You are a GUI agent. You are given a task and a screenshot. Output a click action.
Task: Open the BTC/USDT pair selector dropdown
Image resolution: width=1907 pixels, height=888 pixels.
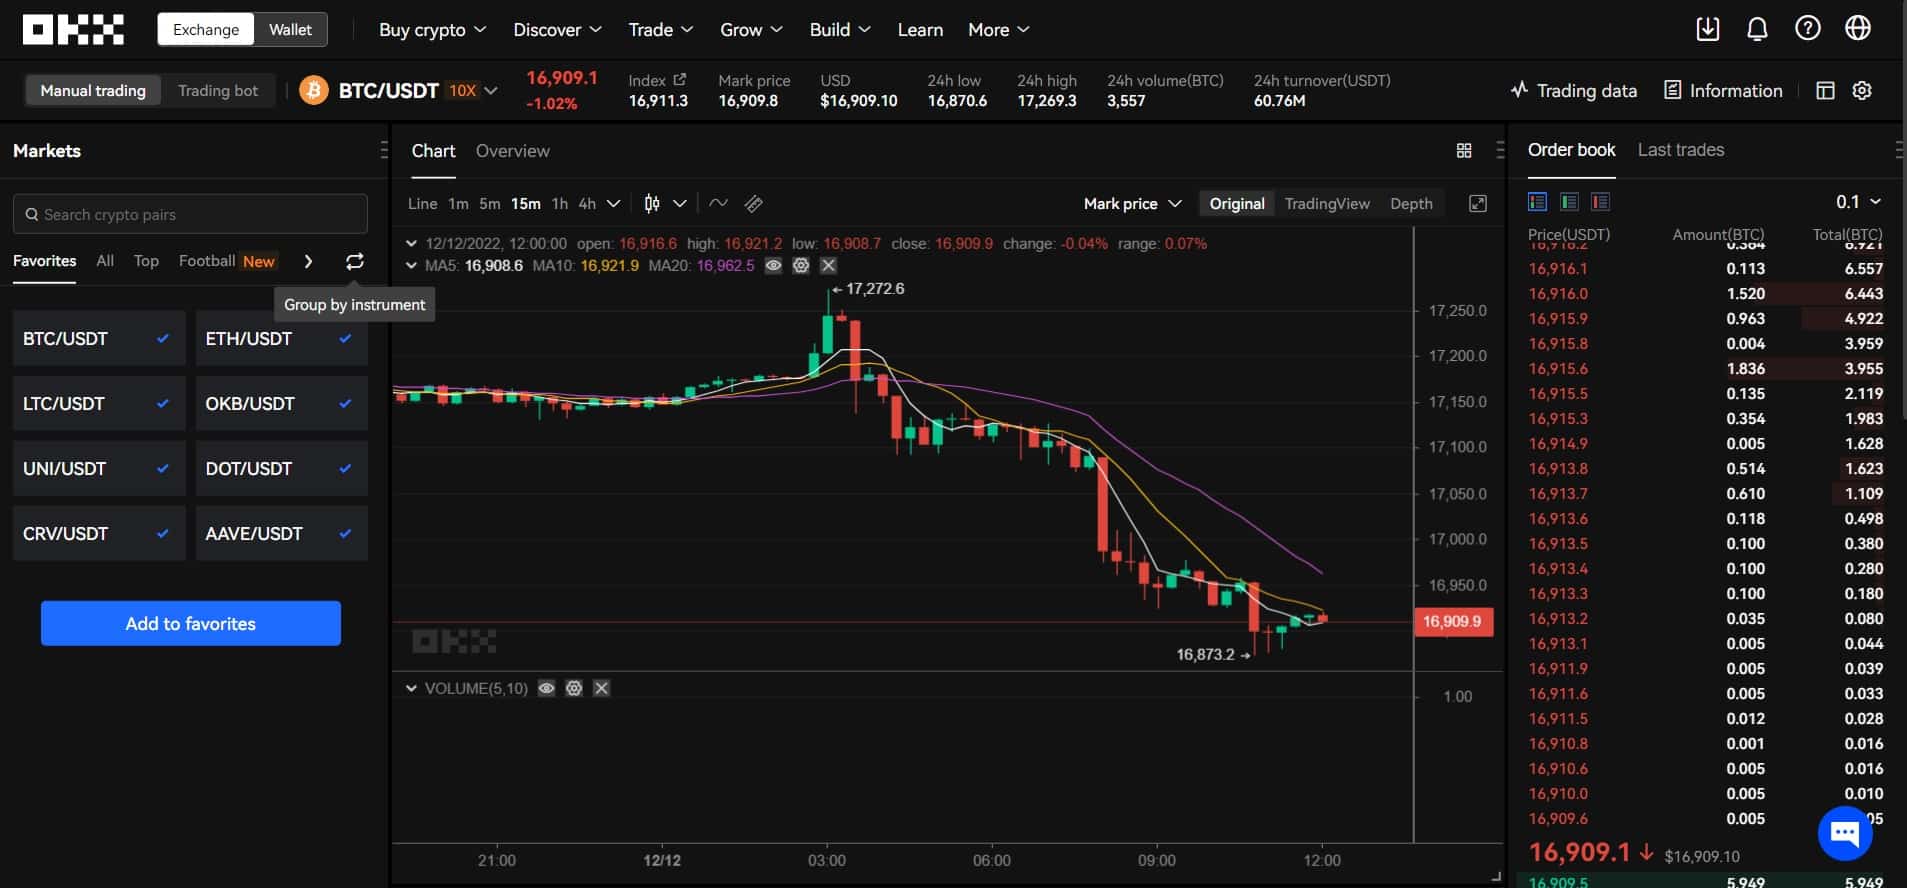click(x=491, y=91)
